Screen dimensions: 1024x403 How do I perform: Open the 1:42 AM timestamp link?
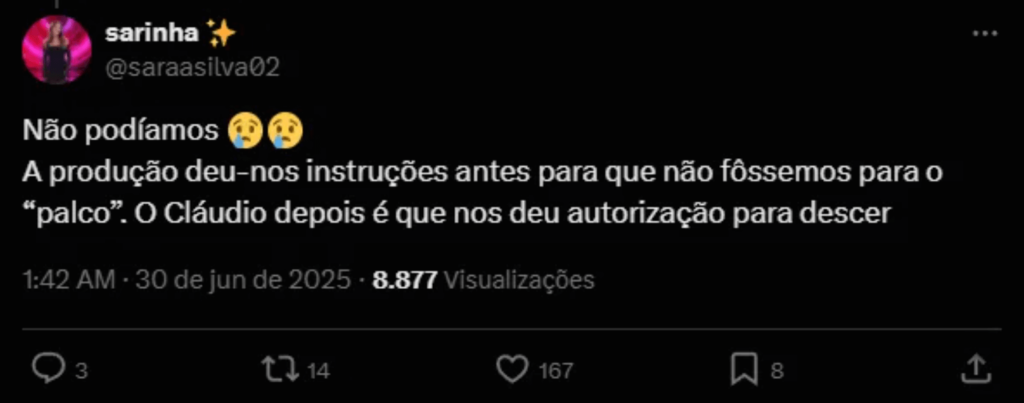[x=69, y=280]
